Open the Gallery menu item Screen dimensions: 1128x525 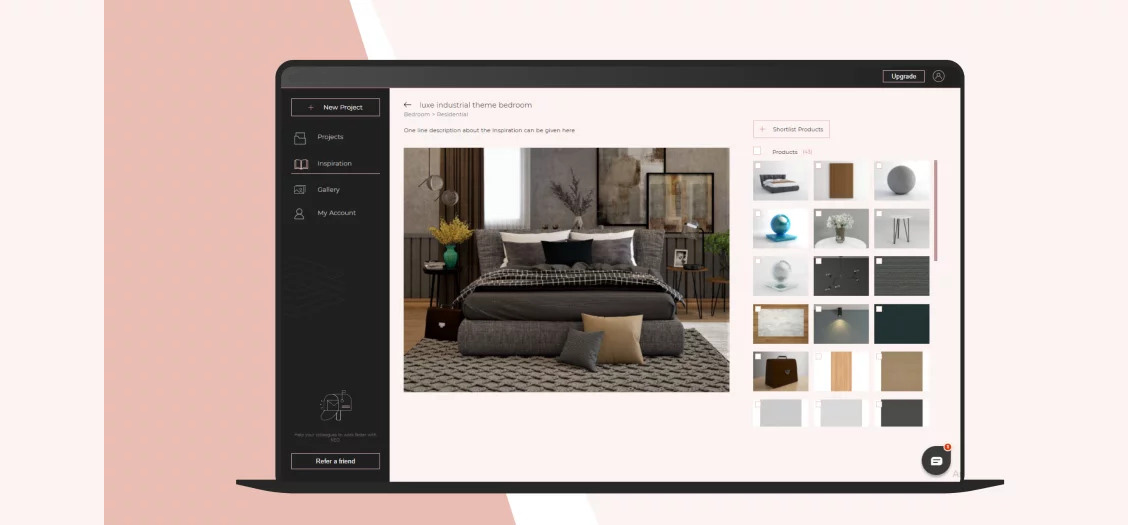coord(329,190)
